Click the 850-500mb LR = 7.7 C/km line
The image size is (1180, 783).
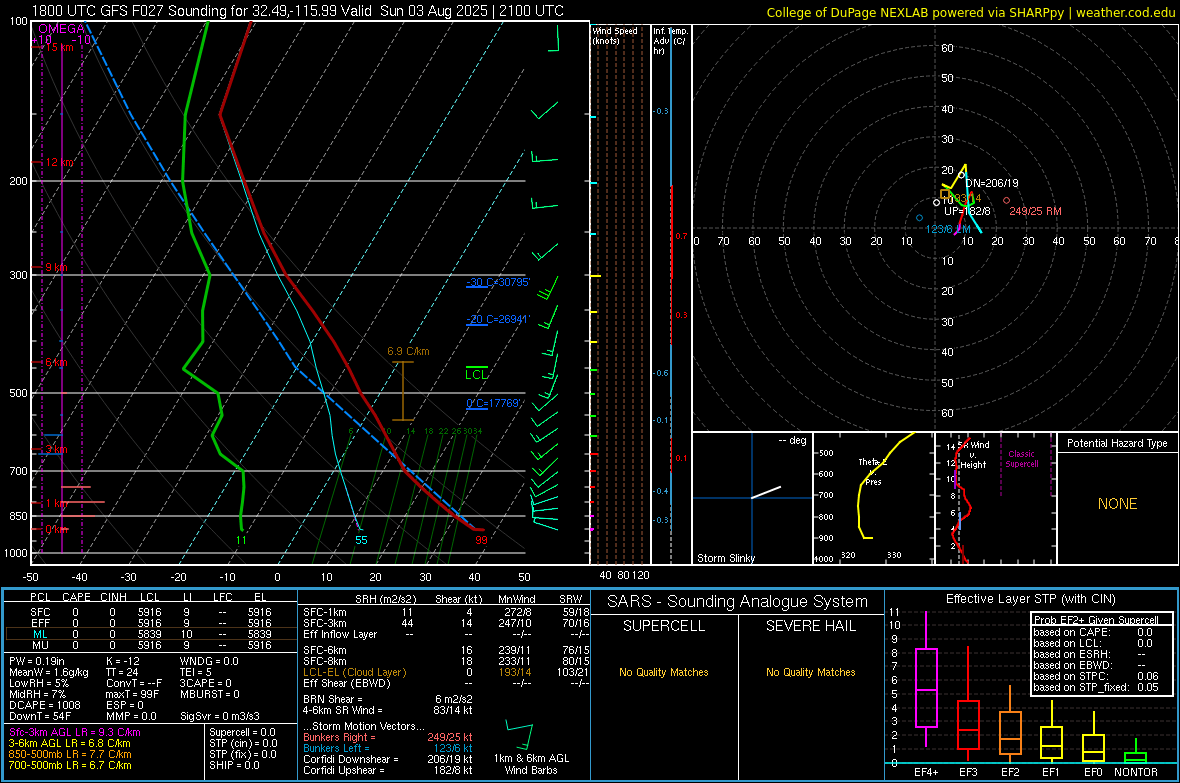70,754
